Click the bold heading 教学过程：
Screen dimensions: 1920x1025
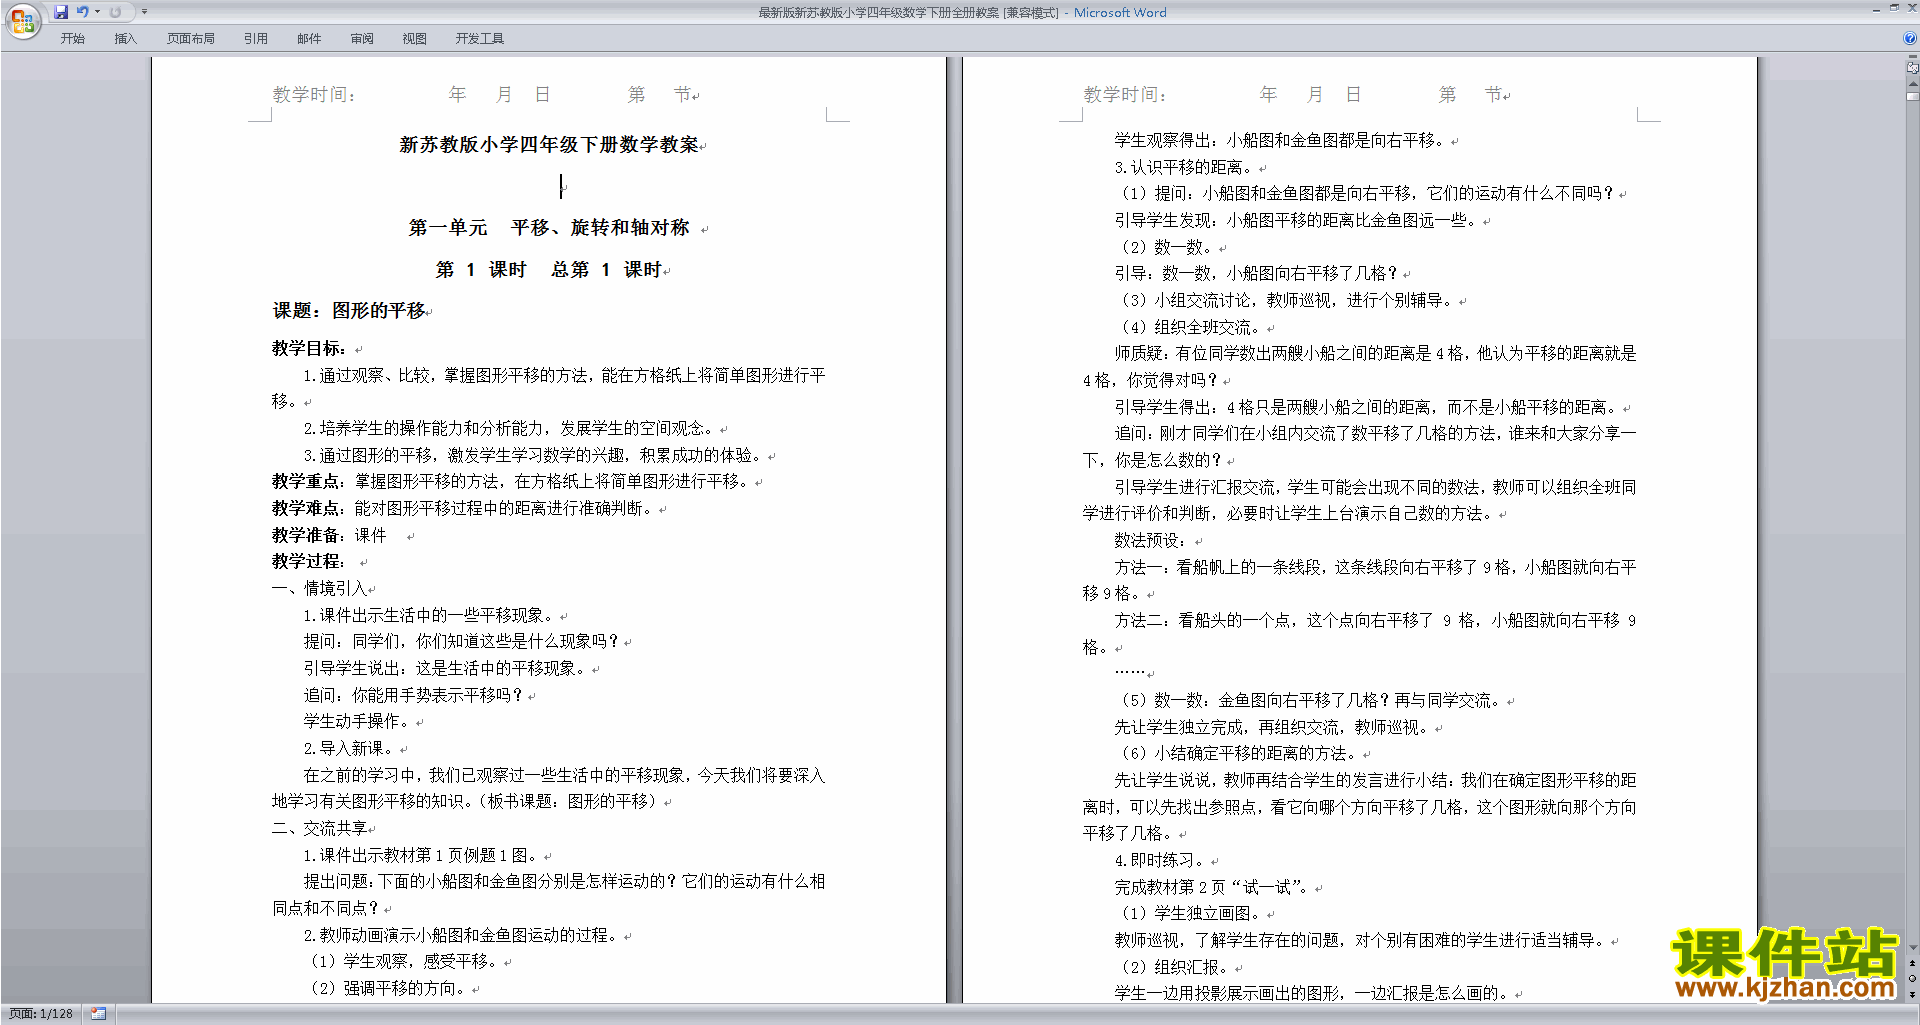click(309, 561)
